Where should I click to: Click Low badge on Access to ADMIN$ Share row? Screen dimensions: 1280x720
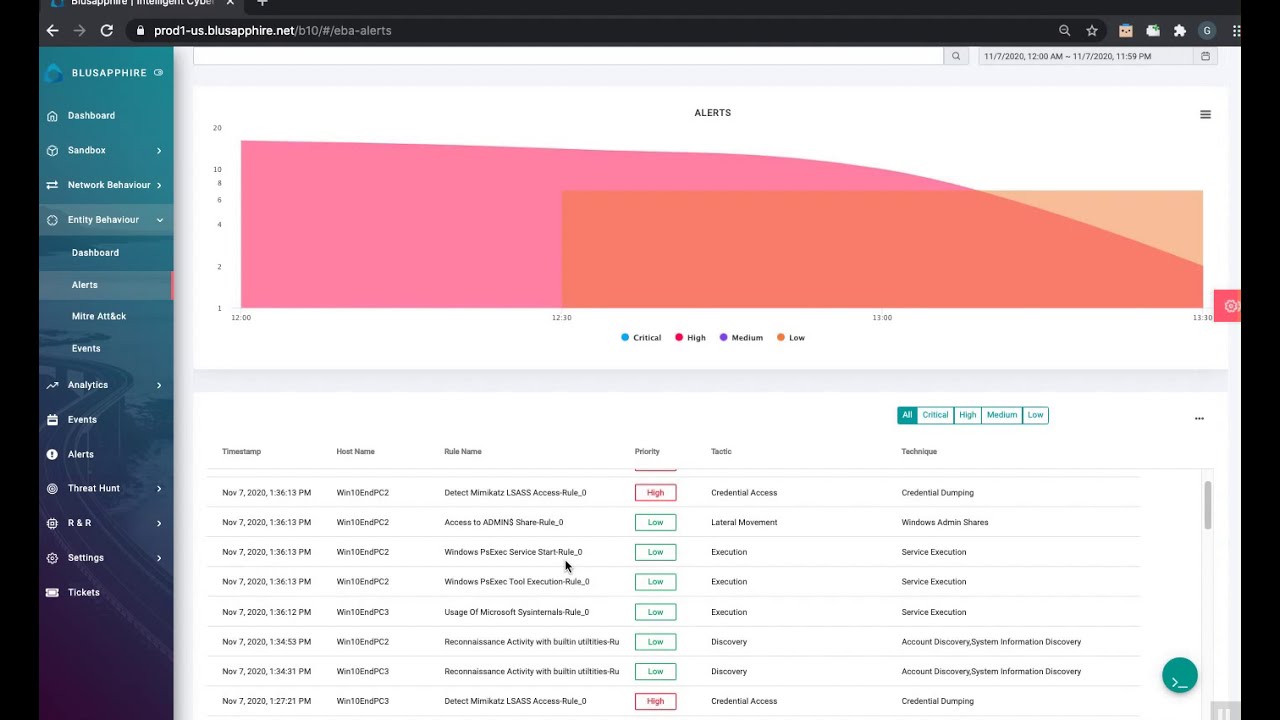coord(655,523)
